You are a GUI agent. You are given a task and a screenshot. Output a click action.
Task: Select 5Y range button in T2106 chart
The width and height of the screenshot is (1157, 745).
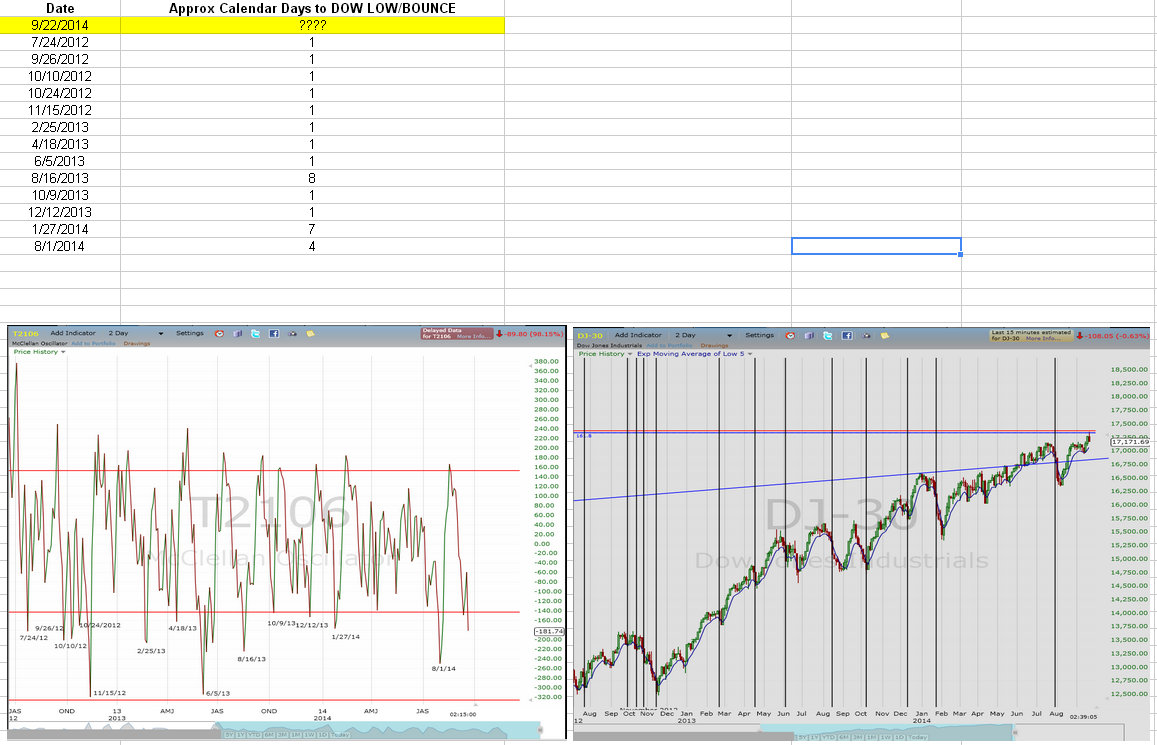[229, 735]
